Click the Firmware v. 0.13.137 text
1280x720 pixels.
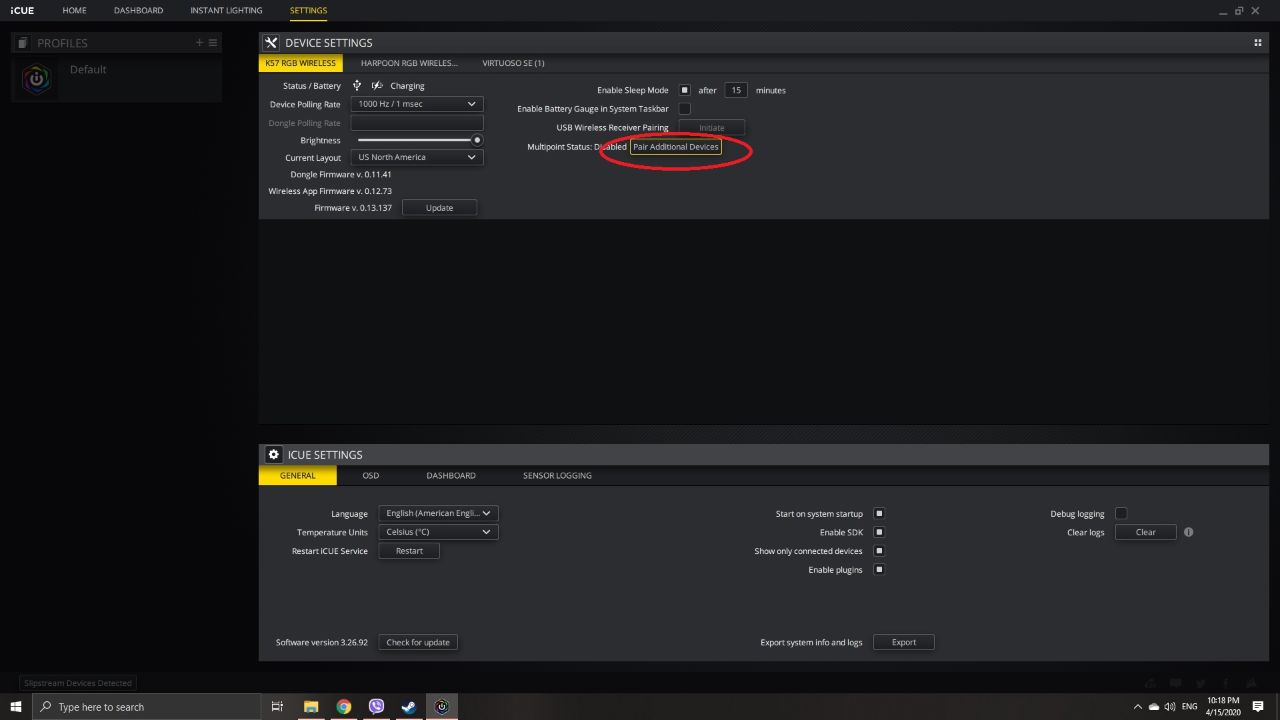coord(353,208)
